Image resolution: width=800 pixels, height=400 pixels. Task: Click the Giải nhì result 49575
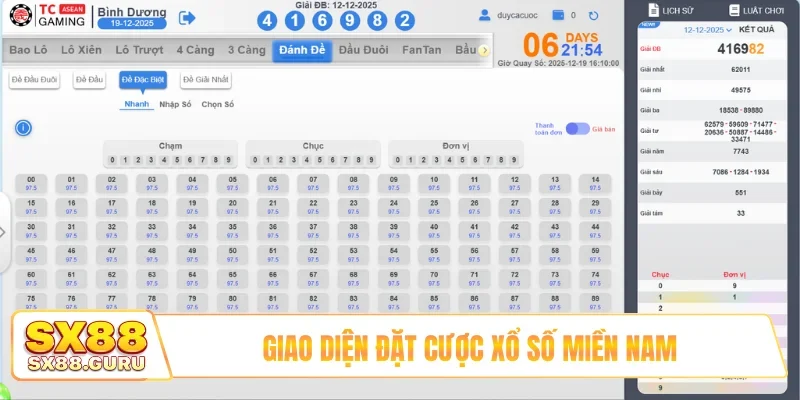(741, 90)
